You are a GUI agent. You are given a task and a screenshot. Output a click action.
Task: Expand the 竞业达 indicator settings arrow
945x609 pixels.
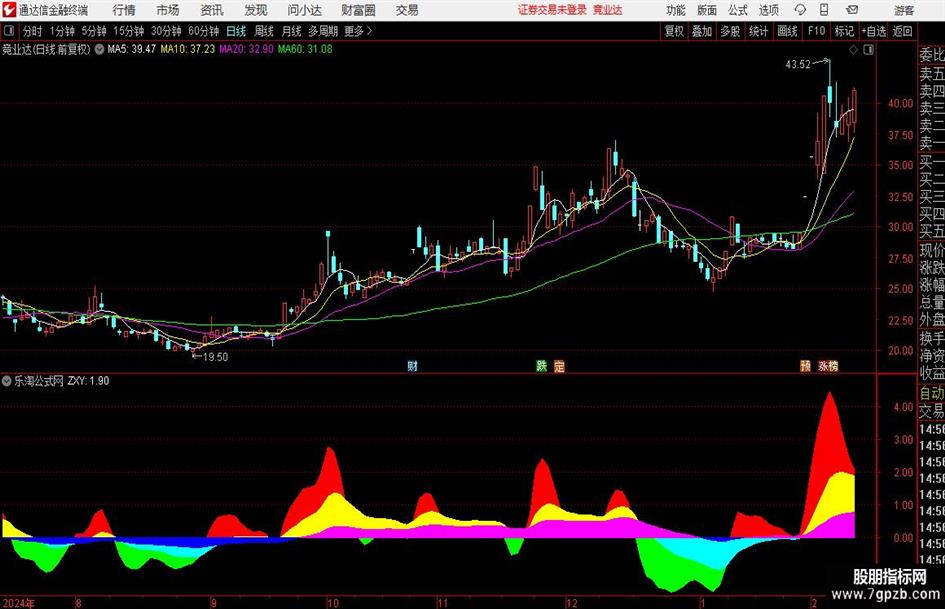point(99,49)
